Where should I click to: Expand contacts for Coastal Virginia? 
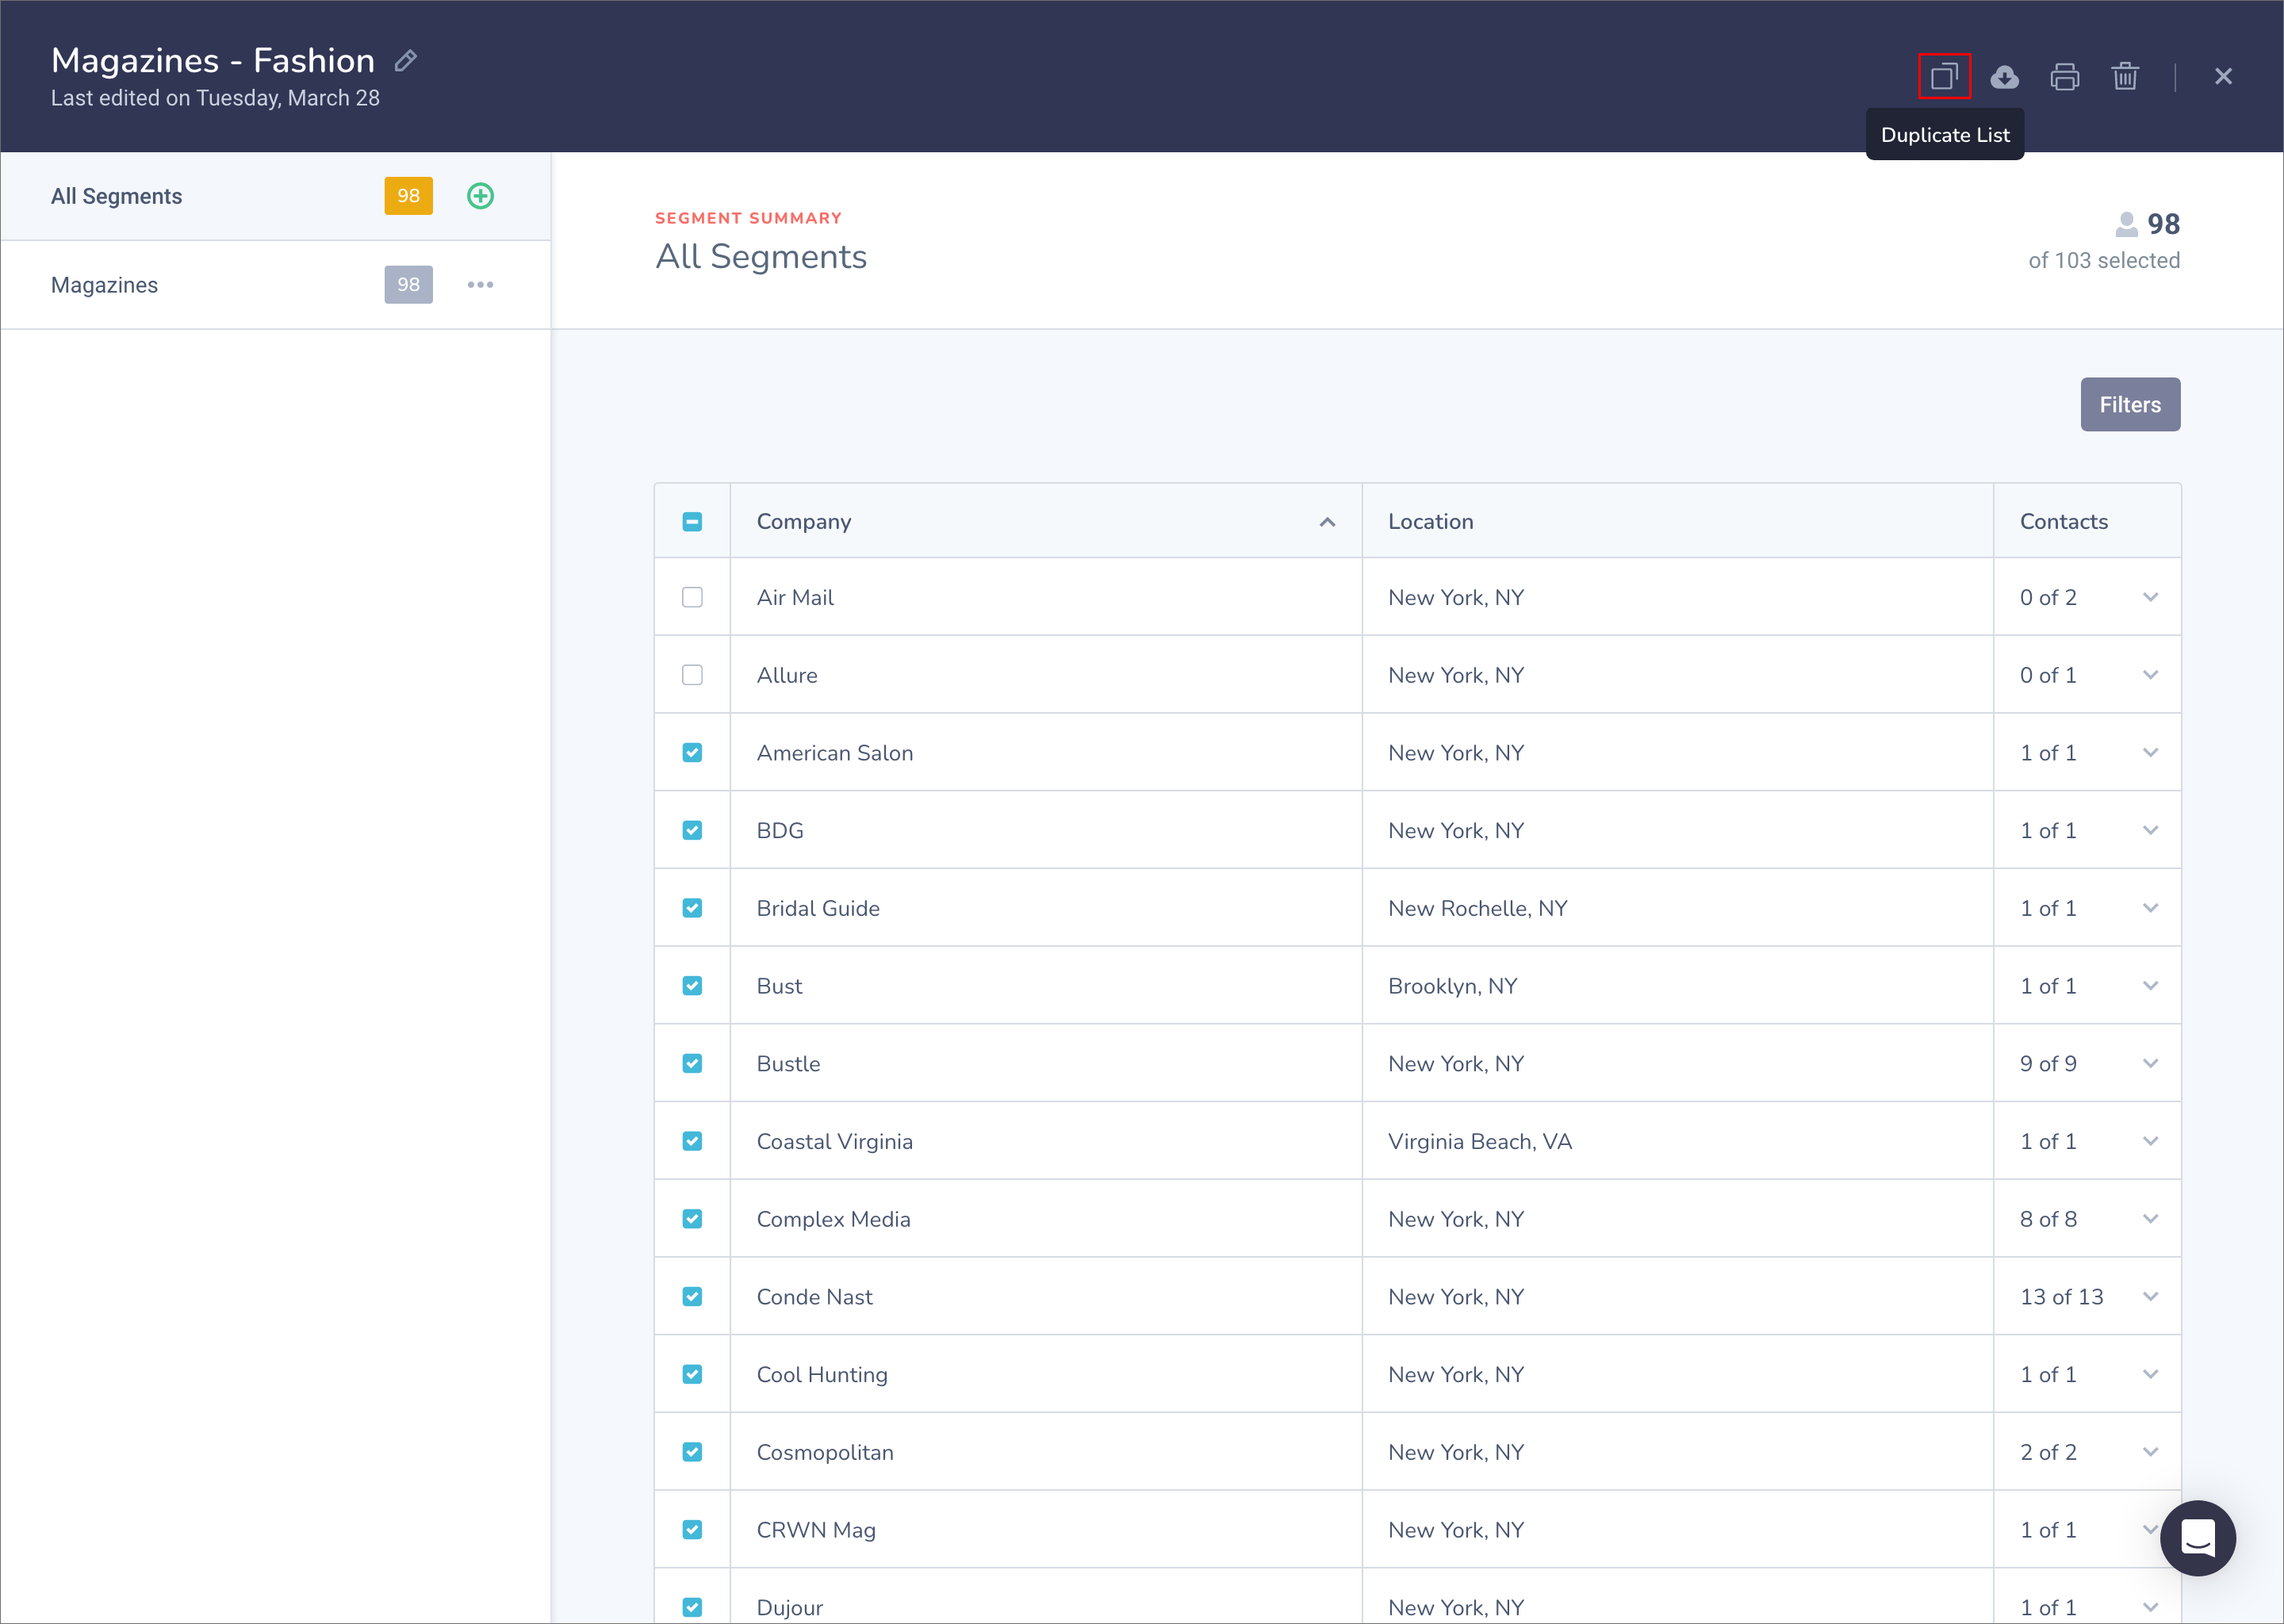tap(2150, 1141)
